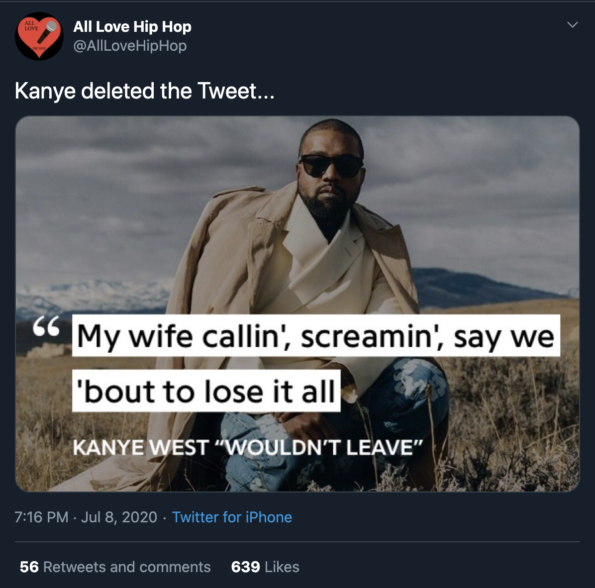Open the attached tweet photo

coord(298,304)
